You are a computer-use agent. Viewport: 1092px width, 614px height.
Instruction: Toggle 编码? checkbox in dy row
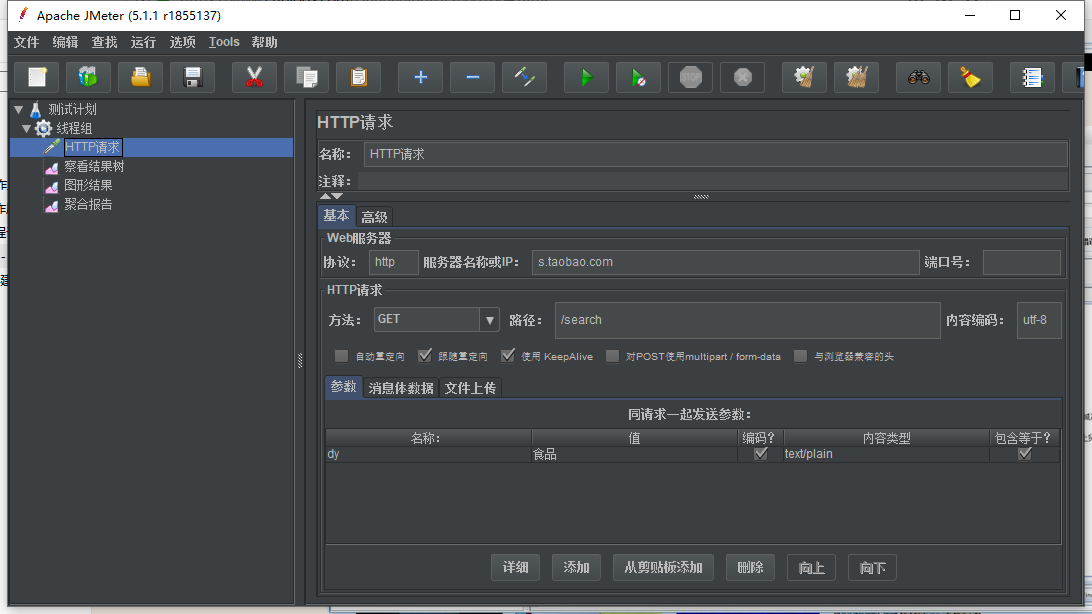[760, 454]
